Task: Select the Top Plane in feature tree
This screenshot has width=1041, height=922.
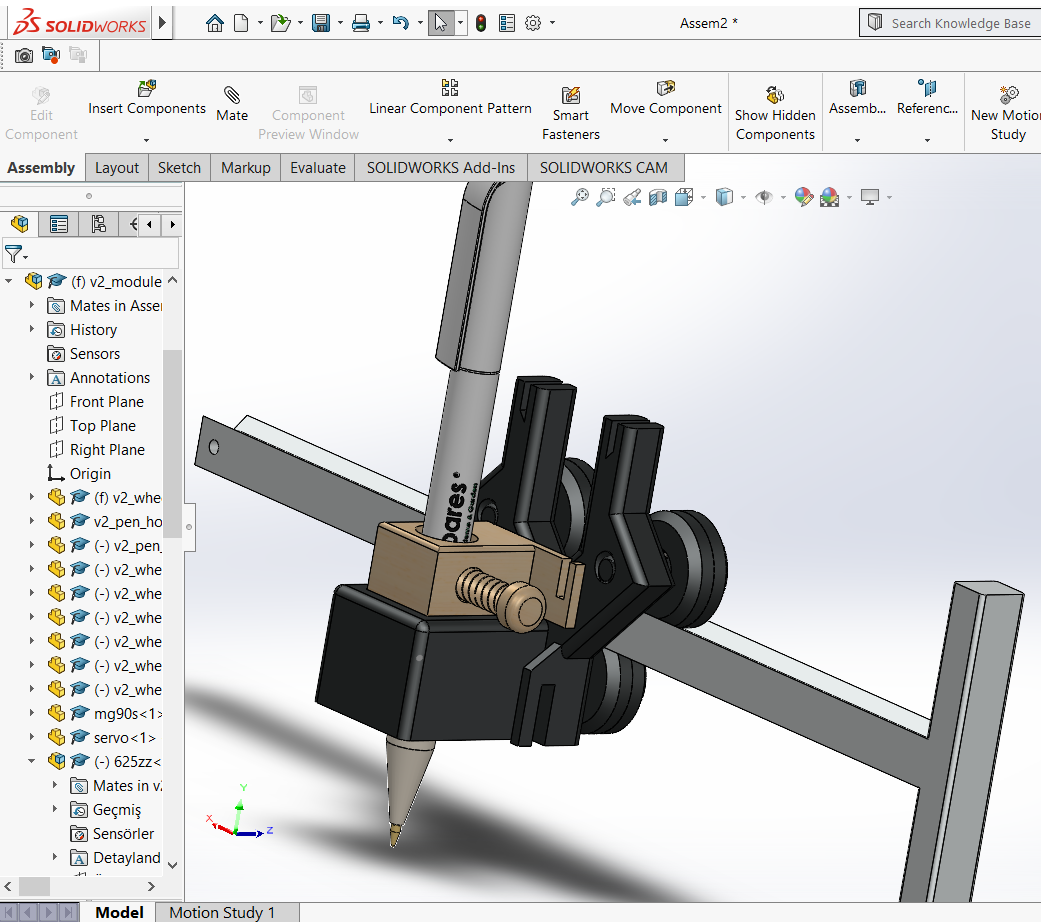Action: tap(102, 425)
